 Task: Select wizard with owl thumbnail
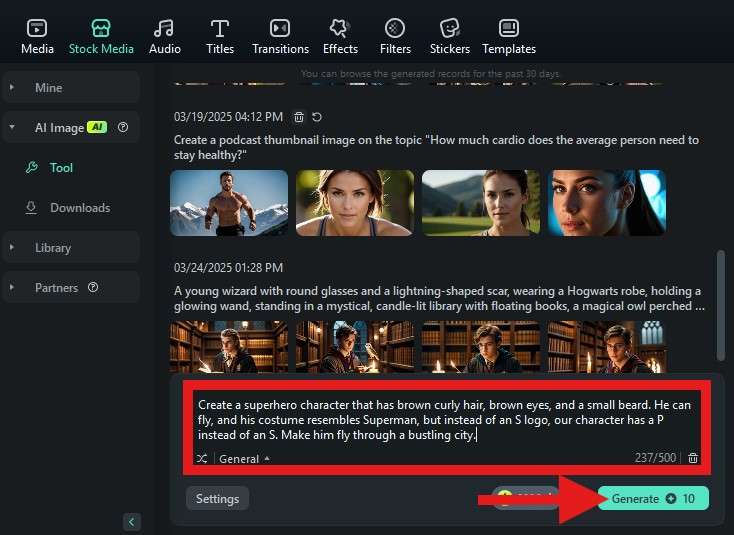(x=355, y=347)
